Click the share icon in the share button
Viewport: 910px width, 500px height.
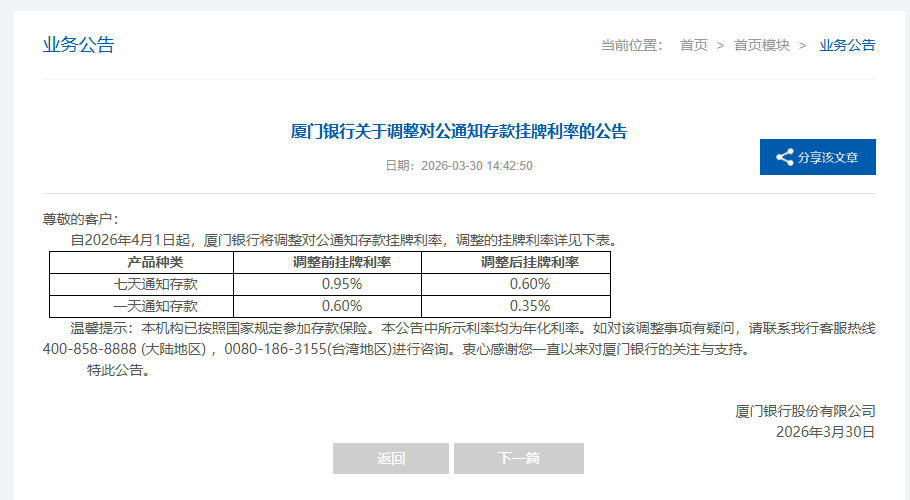point(785,157)
